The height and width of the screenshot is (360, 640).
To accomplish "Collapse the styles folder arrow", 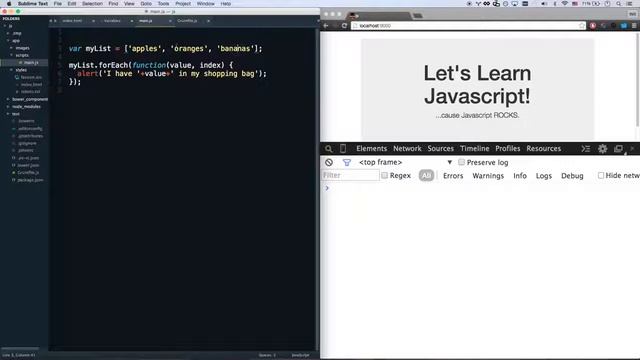I will 11,70.
